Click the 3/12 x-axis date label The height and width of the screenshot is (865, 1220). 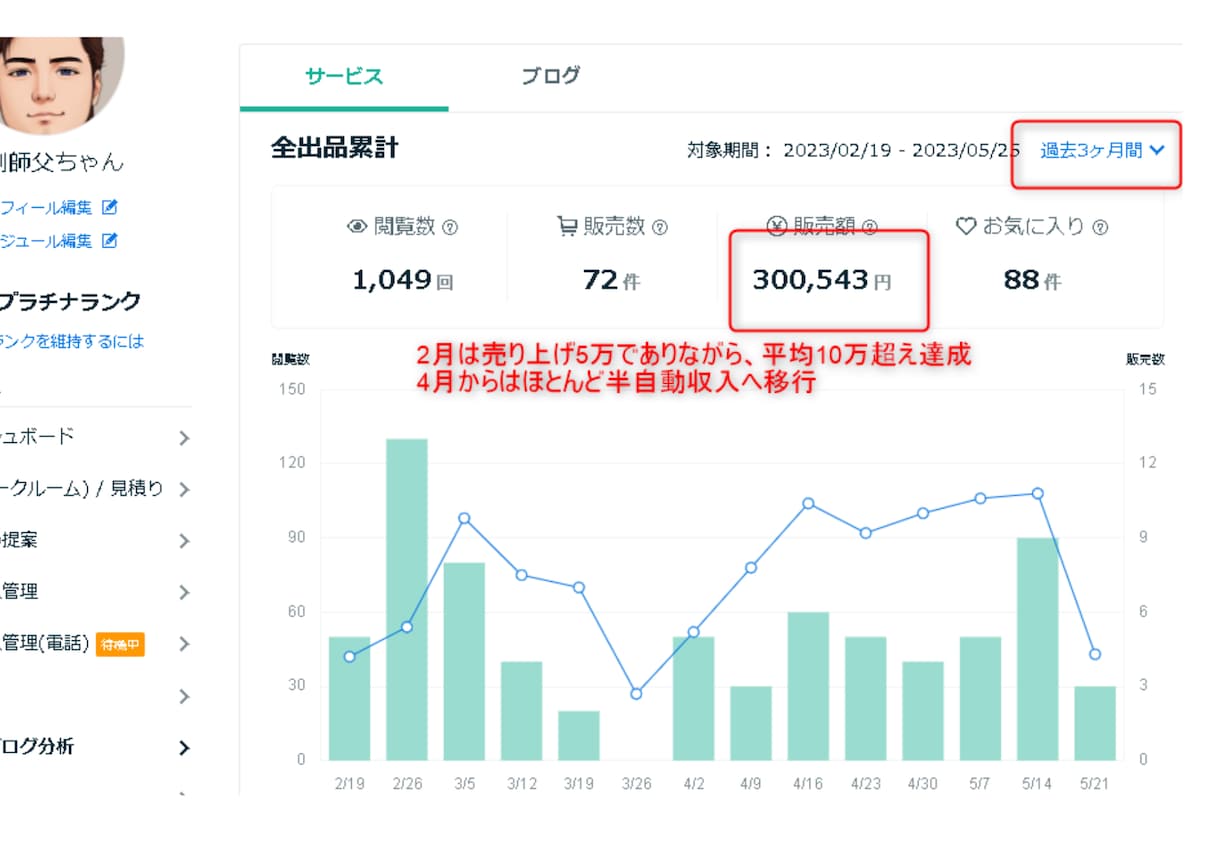[522, 785]
